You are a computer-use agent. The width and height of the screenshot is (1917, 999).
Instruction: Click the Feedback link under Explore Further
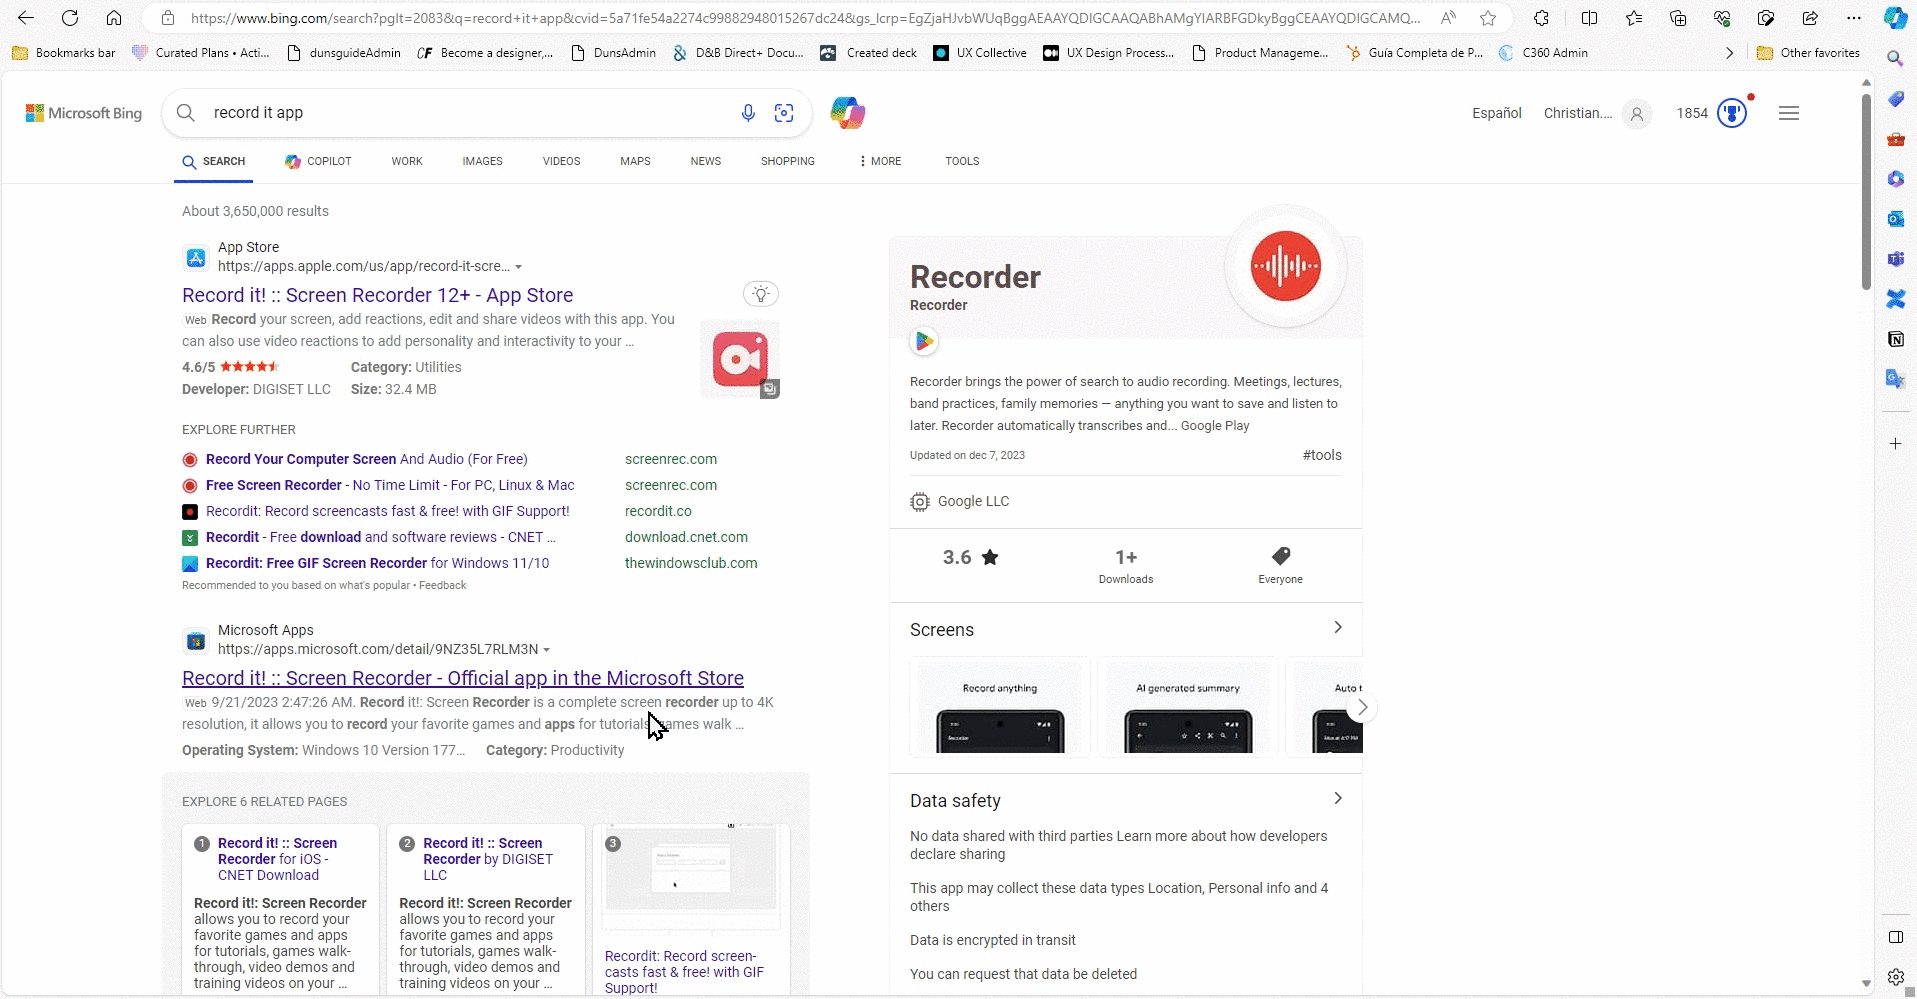click(442, 585)
